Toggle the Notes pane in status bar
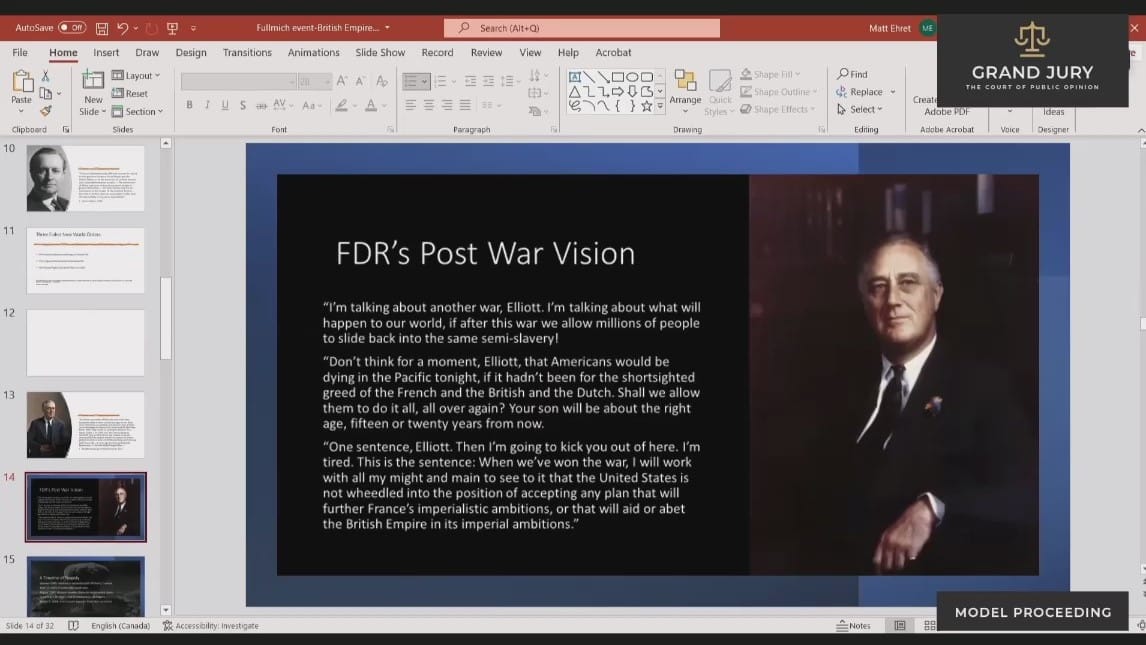 point(853,626)
